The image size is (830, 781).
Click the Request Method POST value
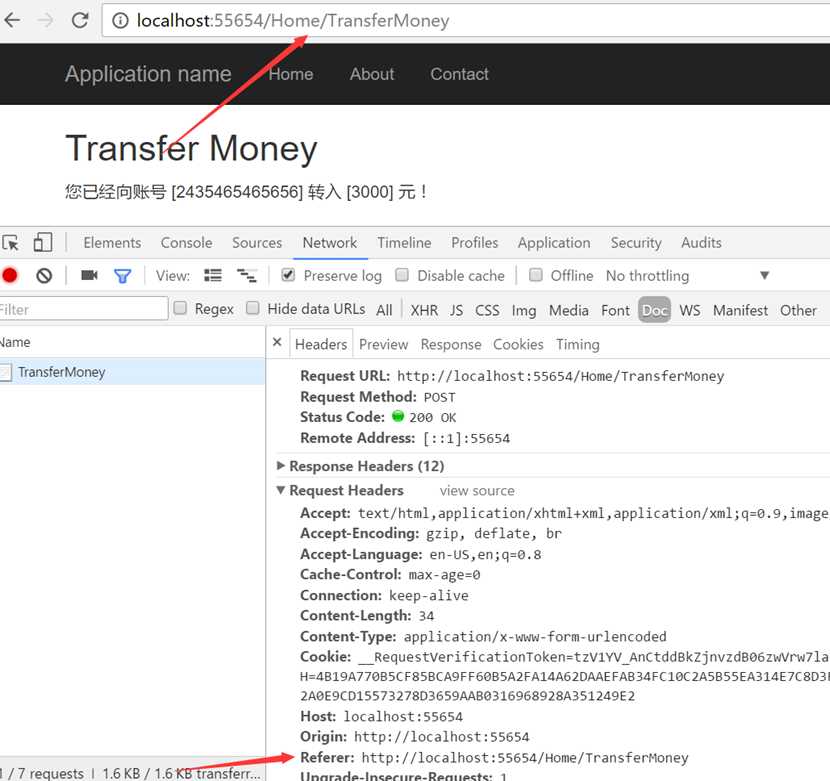(439, 397)
